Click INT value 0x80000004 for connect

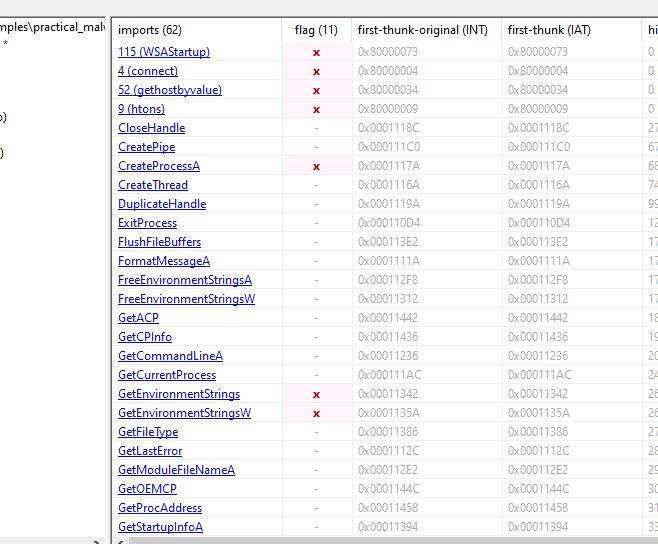tap(388, 71)
